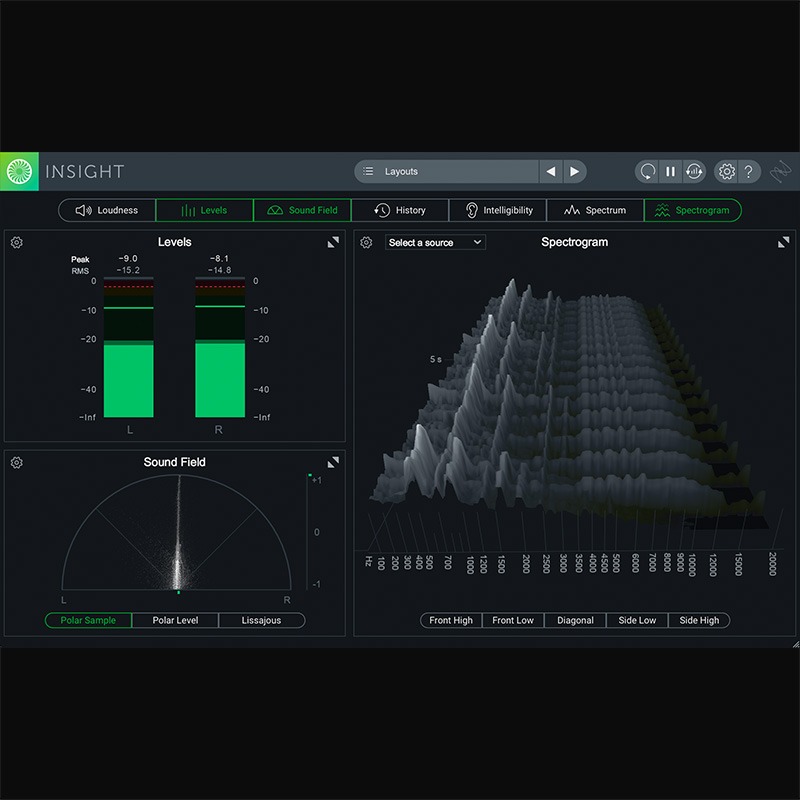The image size is (800, 800).
Task: Click the left RMS value -15.2
Action: [128, 270]
